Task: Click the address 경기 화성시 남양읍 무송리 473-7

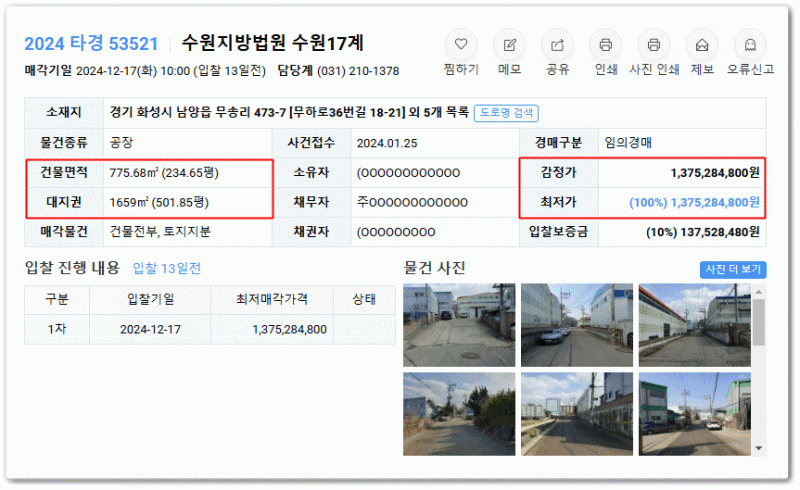Action: point(198,112)
